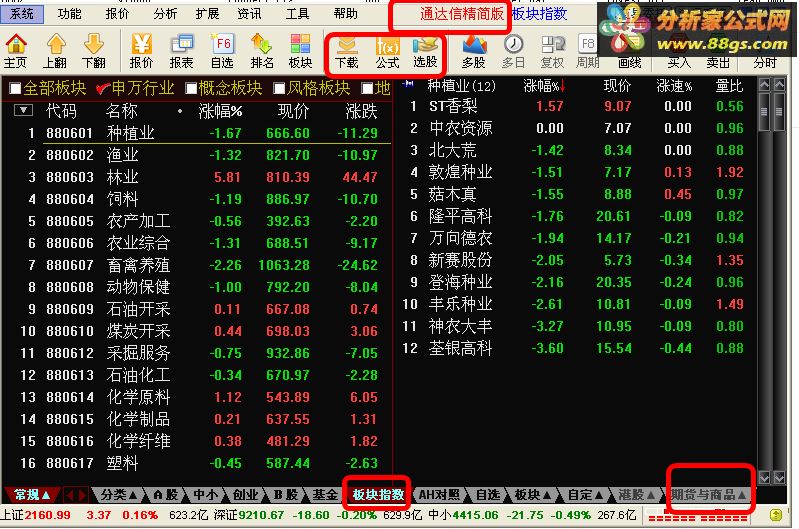This screenshot has width=799, height=529.
Task: Open the 报价 quotes toolbar icon
Action: click(x=142, y=51)
